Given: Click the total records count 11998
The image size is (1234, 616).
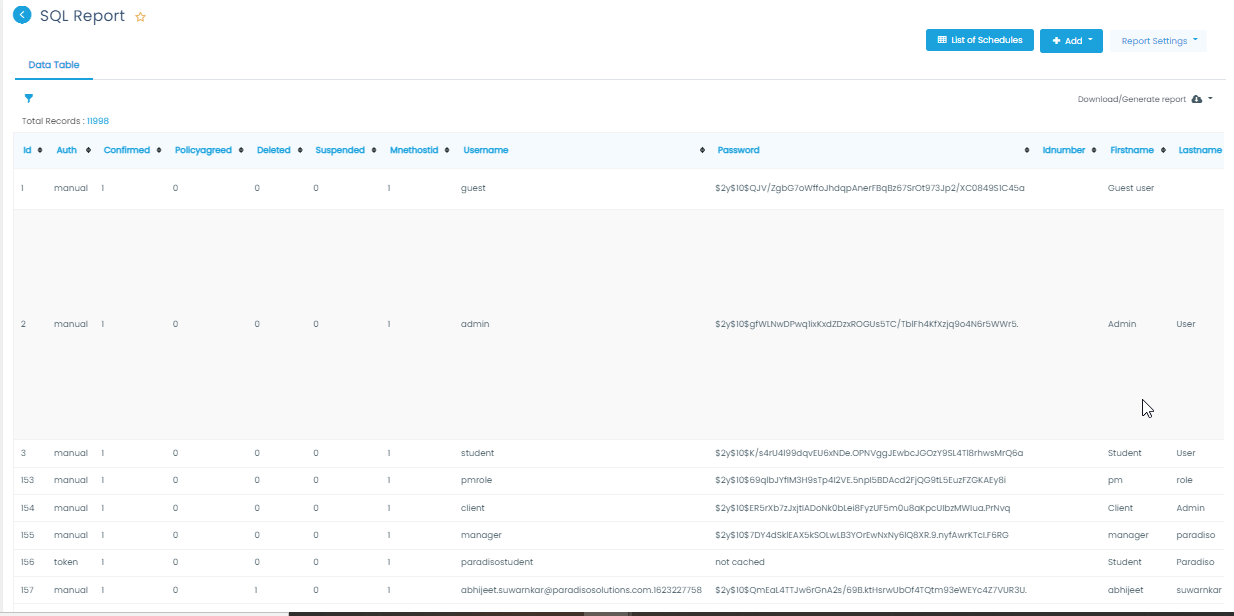Looking at the screenshot, I should (98, 121).
